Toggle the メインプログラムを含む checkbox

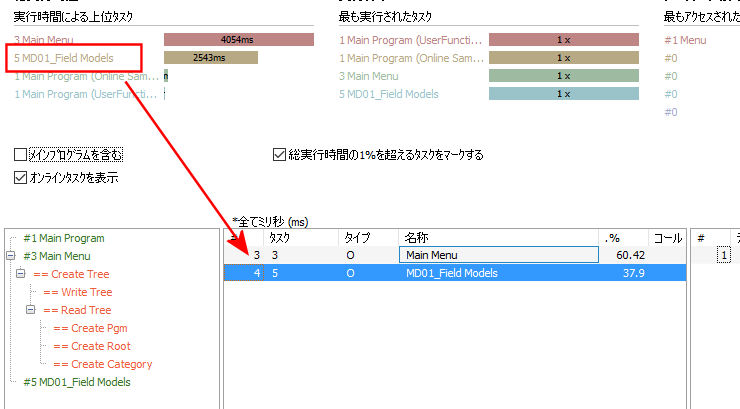[20, 155]
